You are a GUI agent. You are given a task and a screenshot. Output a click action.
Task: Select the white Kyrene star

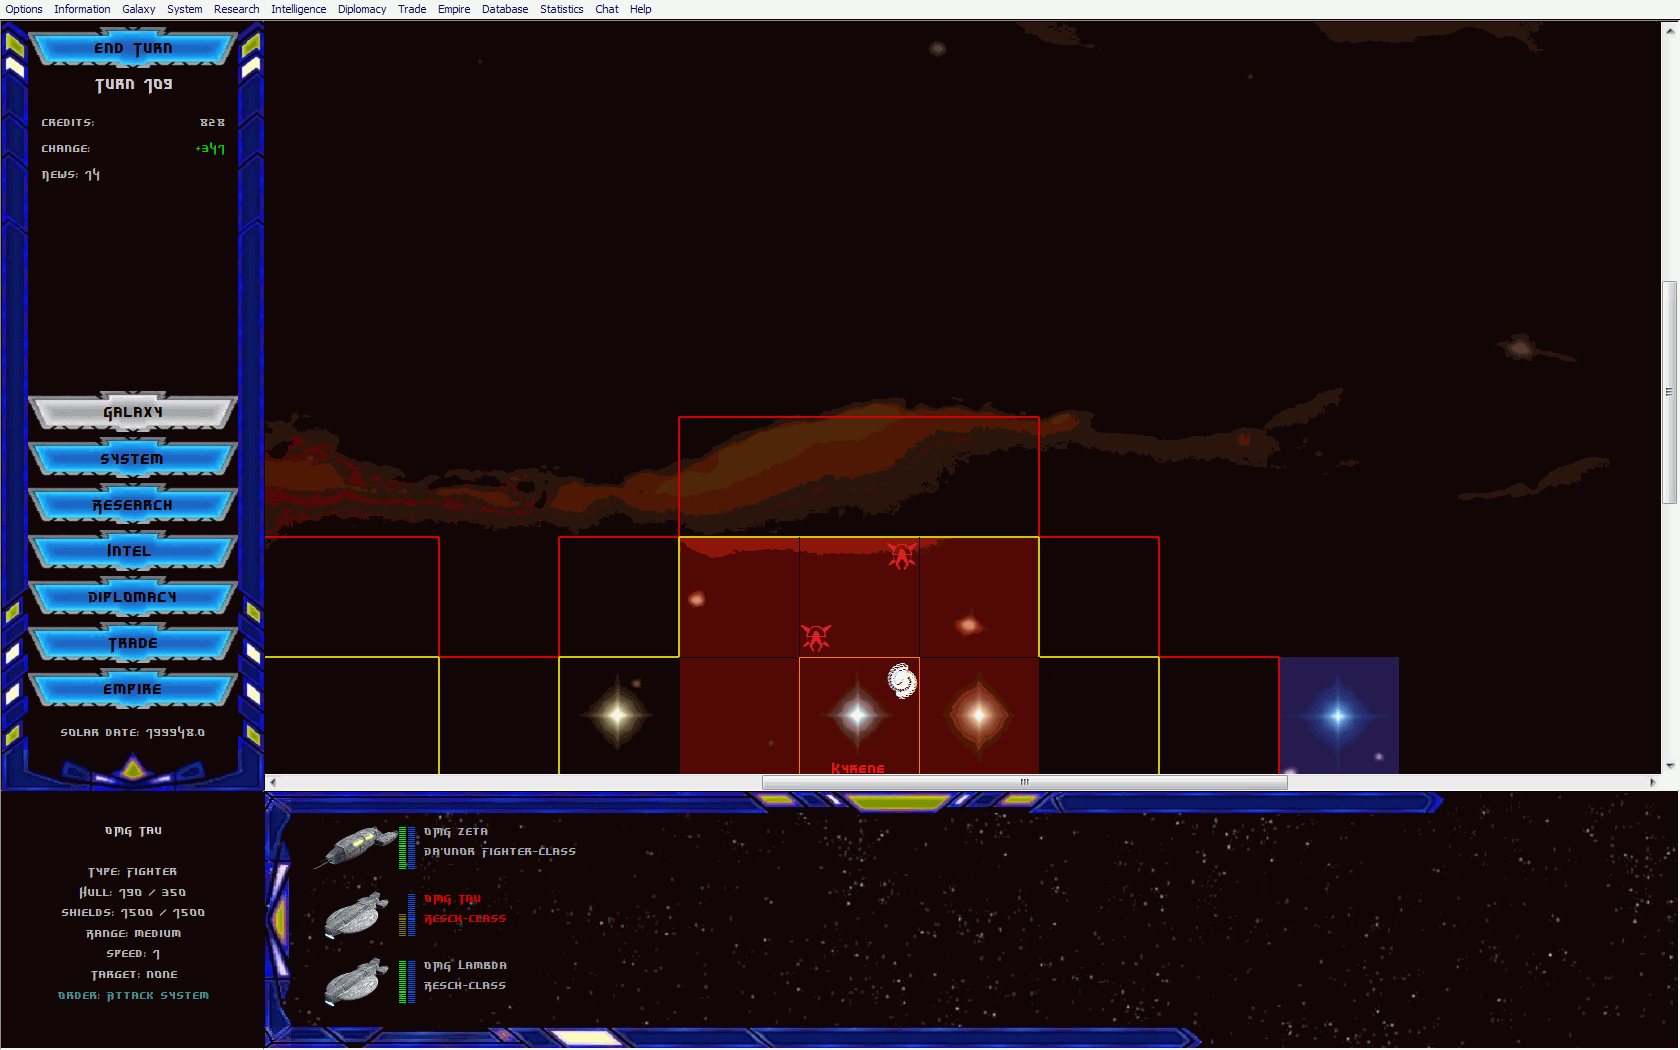pyautogui.click(x=857, y=715)
